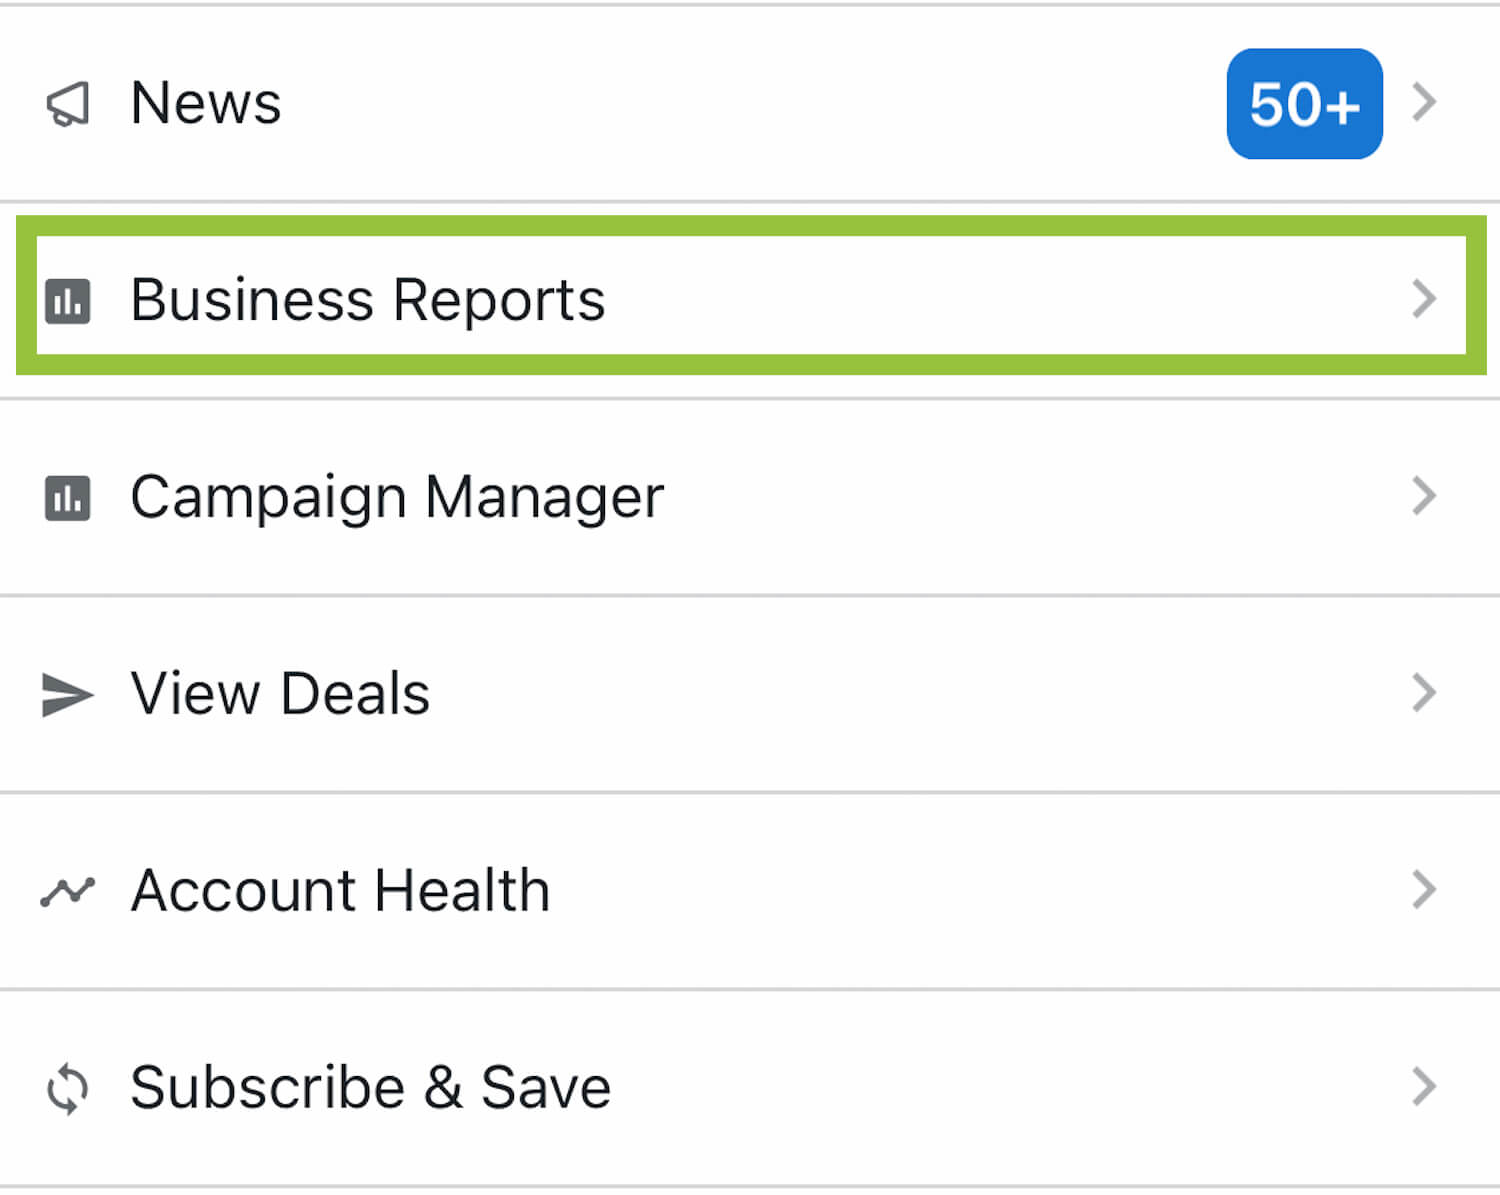Expand News using its right chevron
This screenshot has width=1500, height=1195.
(x=1425, y=102)
